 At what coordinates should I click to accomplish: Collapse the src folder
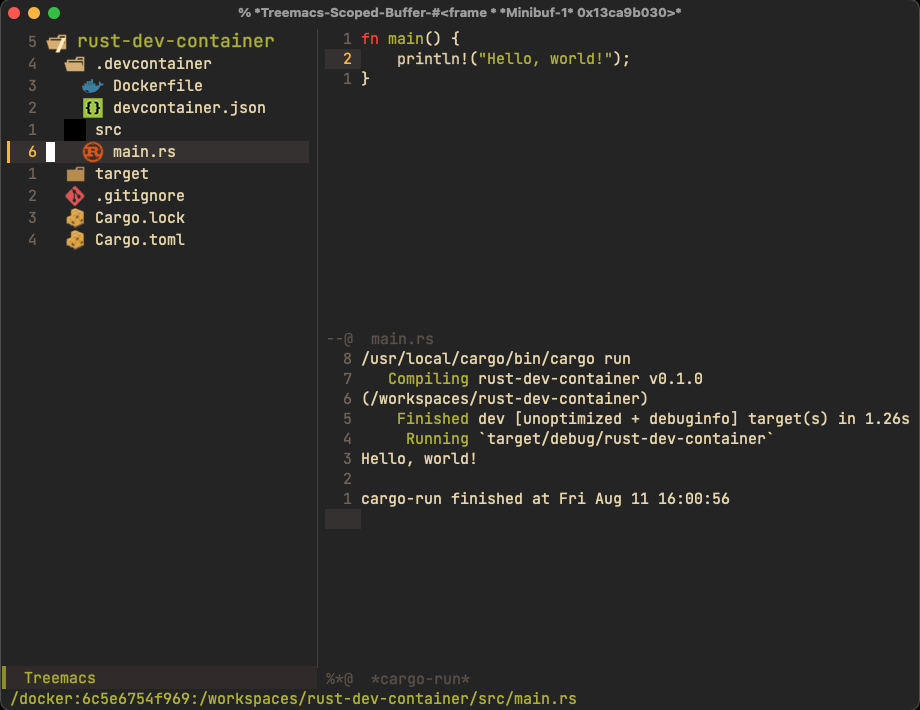click(x=107, y=130)
